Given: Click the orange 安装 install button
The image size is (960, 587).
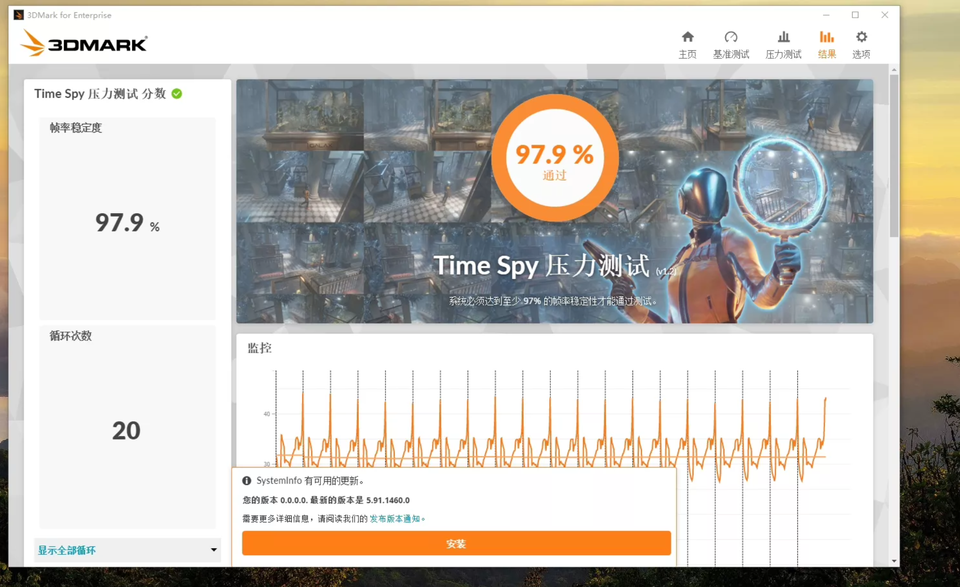Looking at the screenshot, I should (456, 544).
